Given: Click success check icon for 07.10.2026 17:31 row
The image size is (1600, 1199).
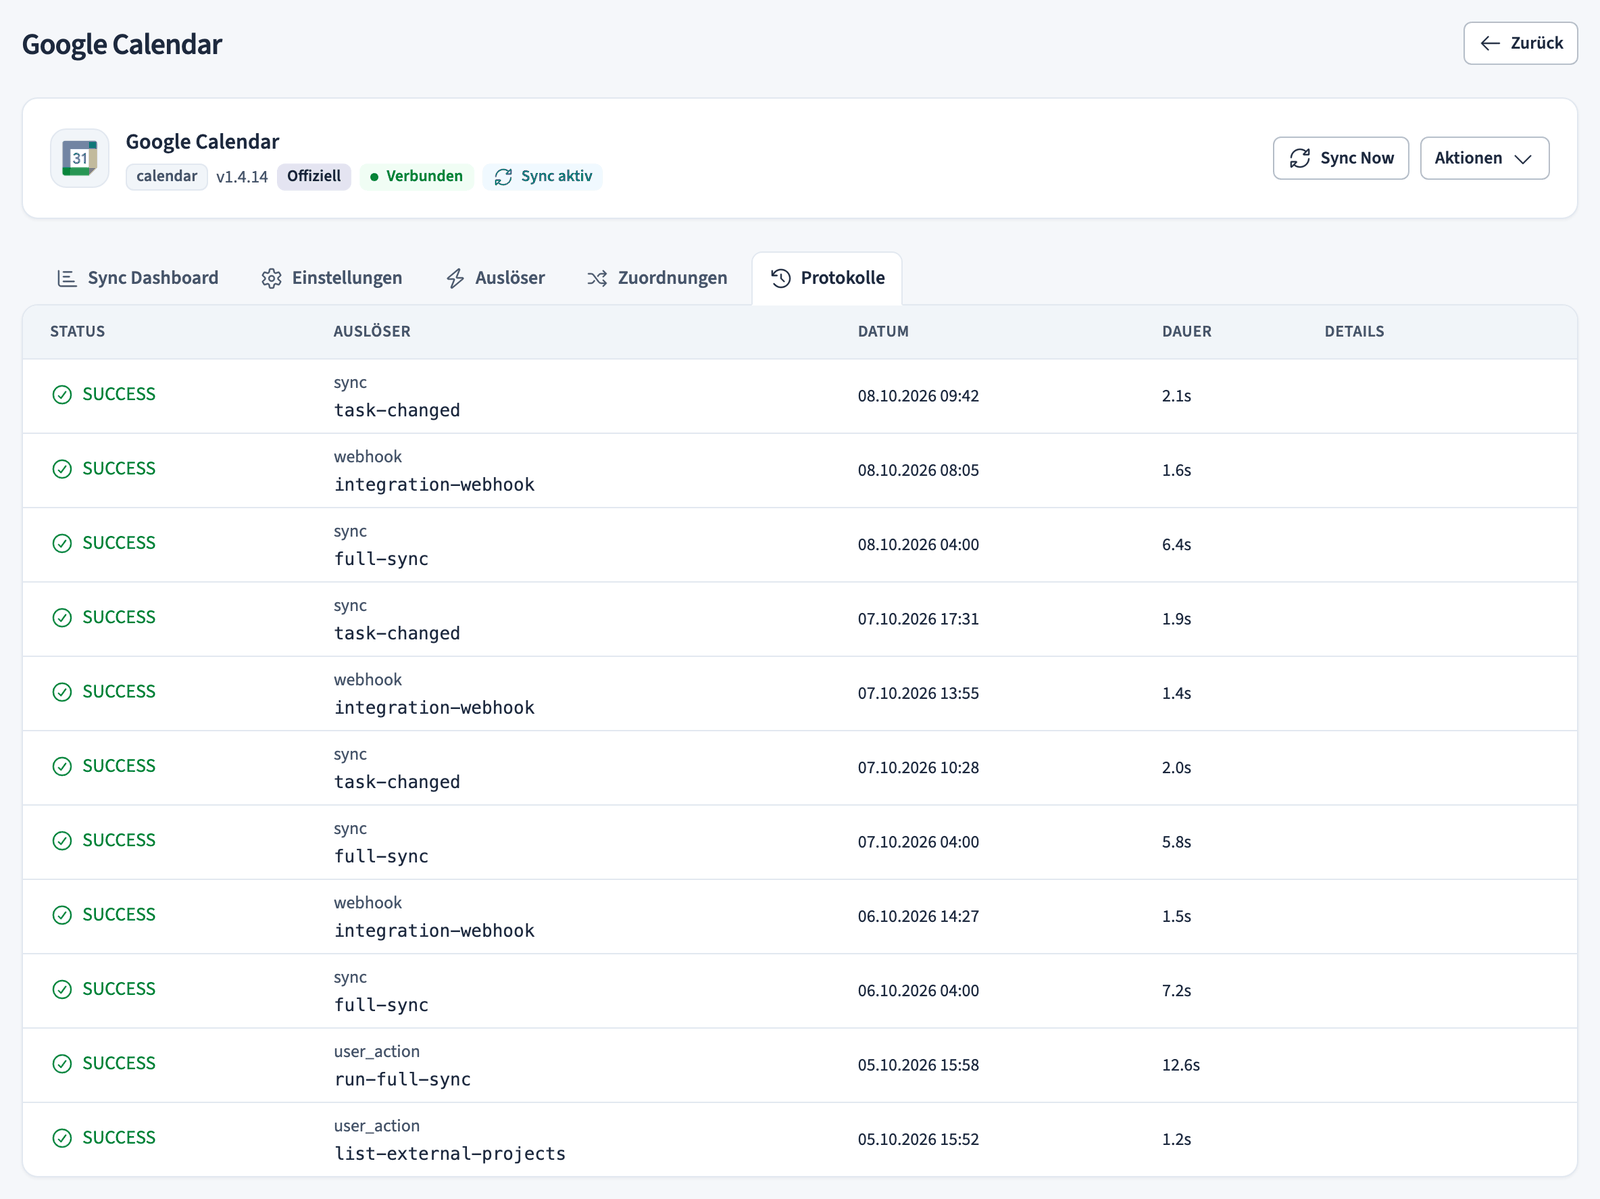Looking at the screenshot, I should pos(62,618).
